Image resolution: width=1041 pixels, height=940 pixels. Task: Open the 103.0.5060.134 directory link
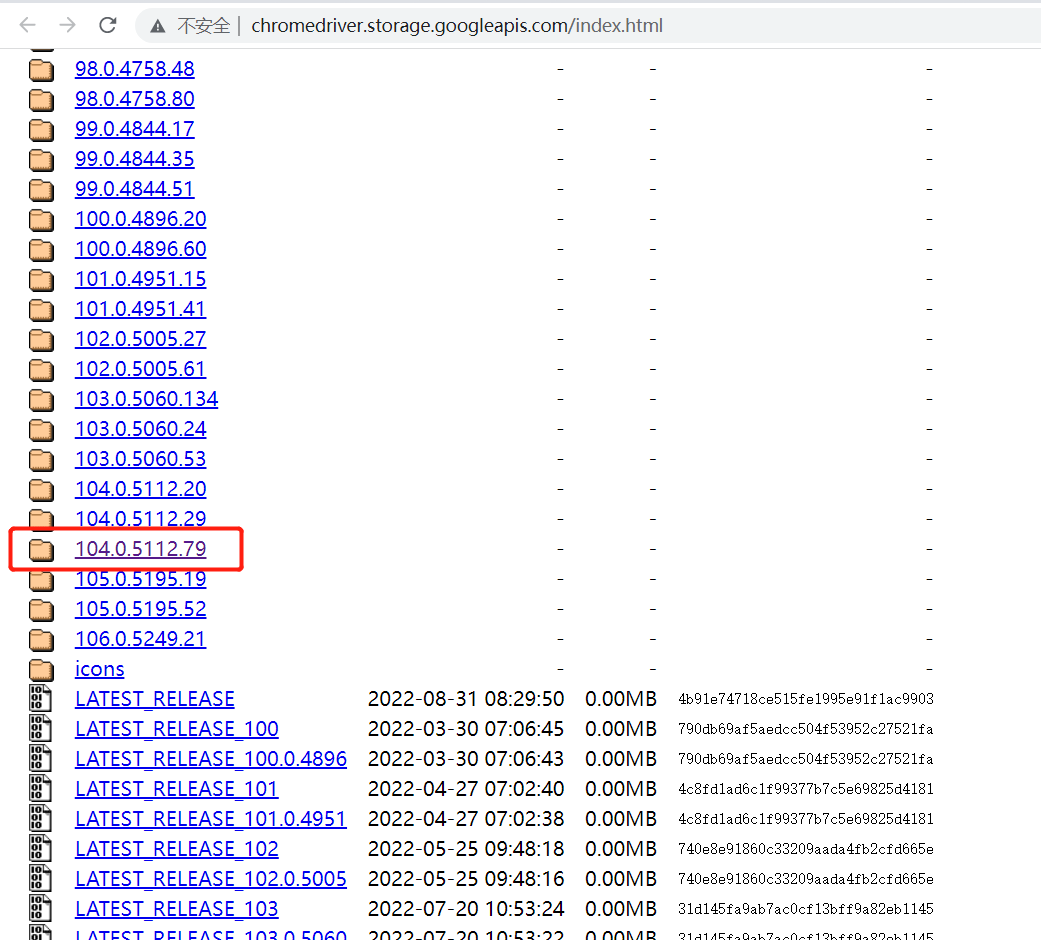coord(146,399)
